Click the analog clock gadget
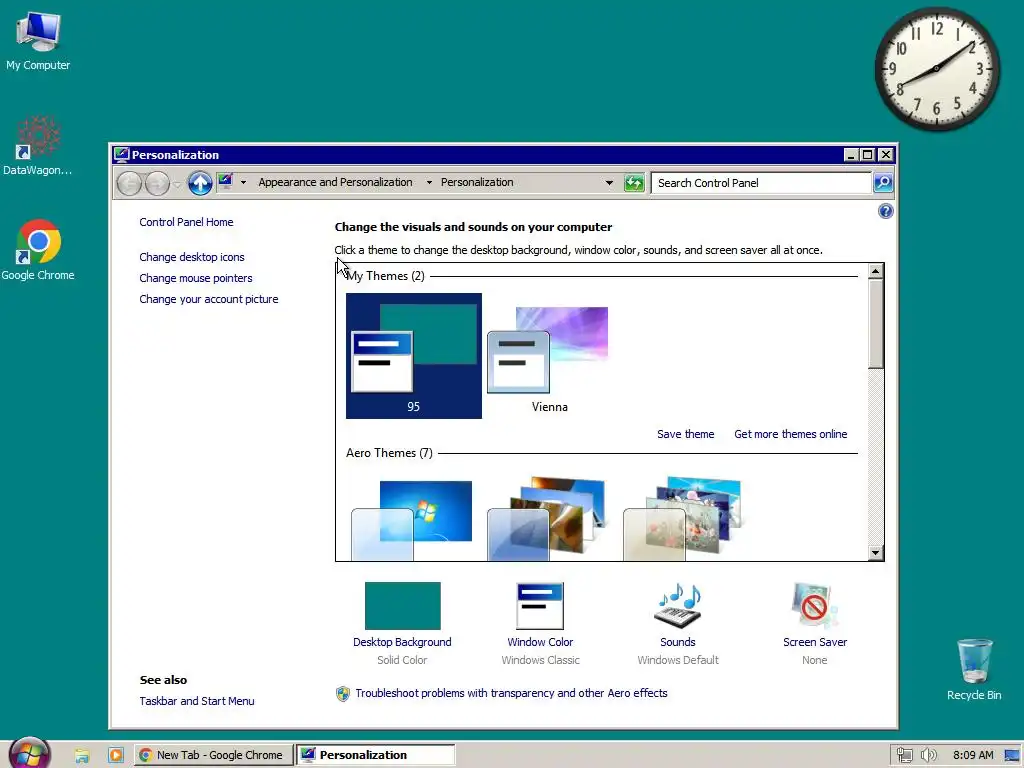1024x768 pixels. click(x=936, y=69)
